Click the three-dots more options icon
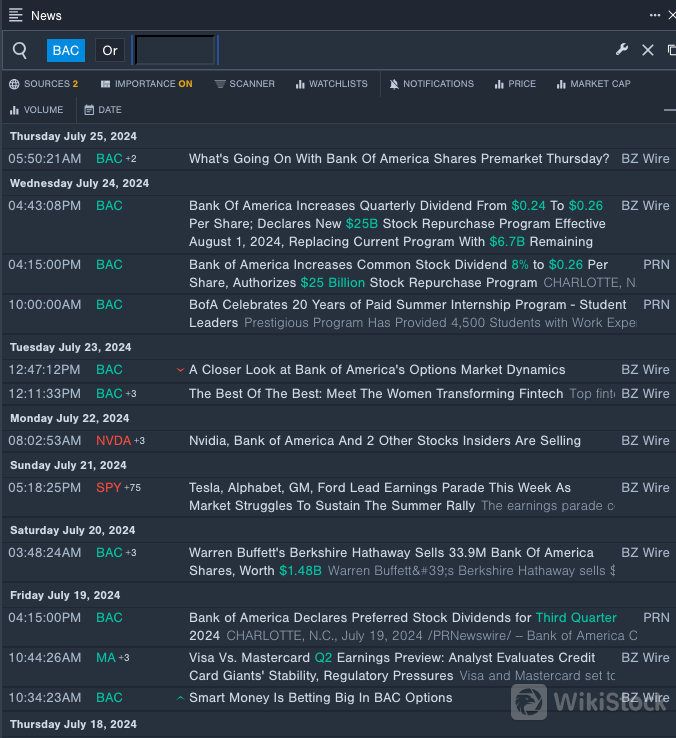Screen dimensions: 676x738 [x=655, y=15]
